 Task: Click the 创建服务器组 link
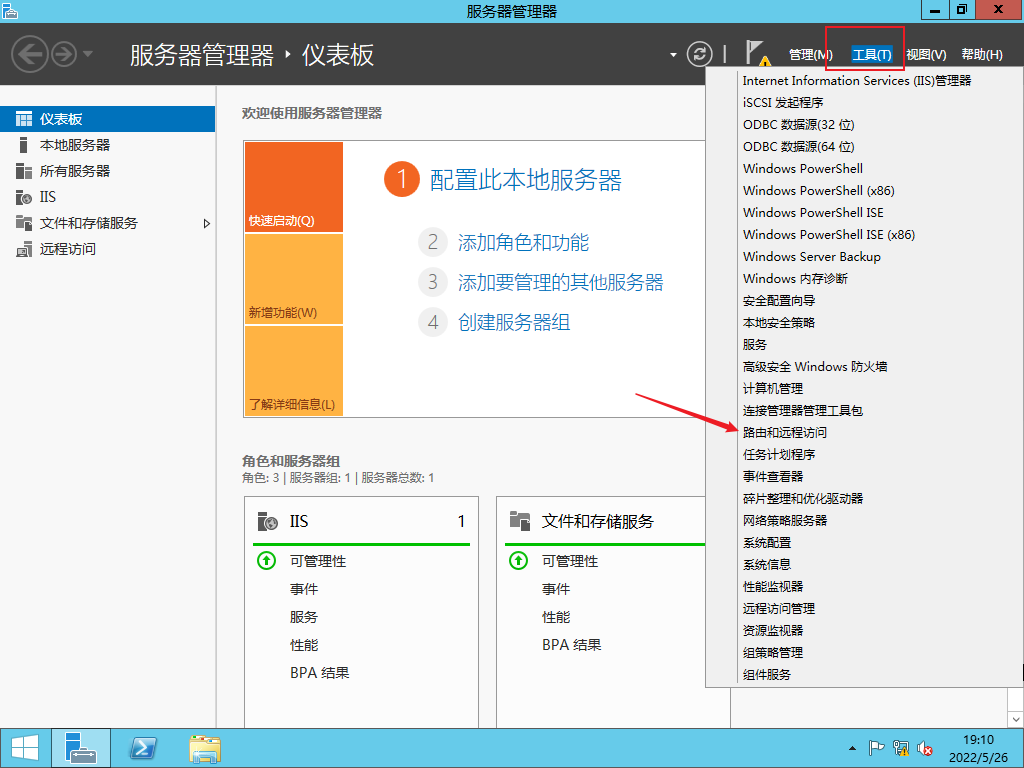pos(514,323)
